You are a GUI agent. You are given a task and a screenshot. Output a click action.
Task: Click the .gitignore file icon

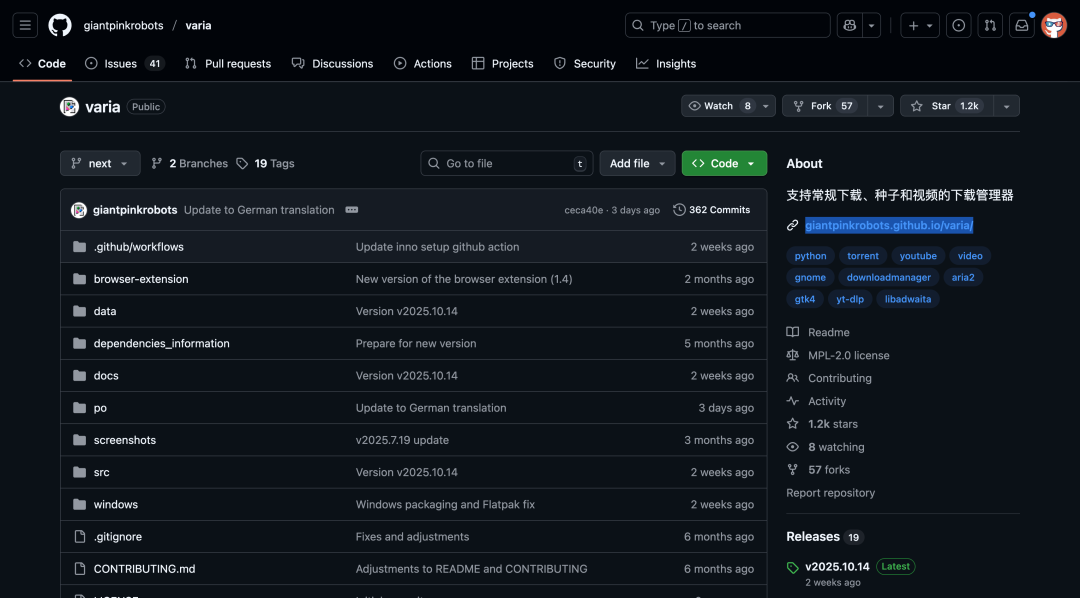click(79, 537)
